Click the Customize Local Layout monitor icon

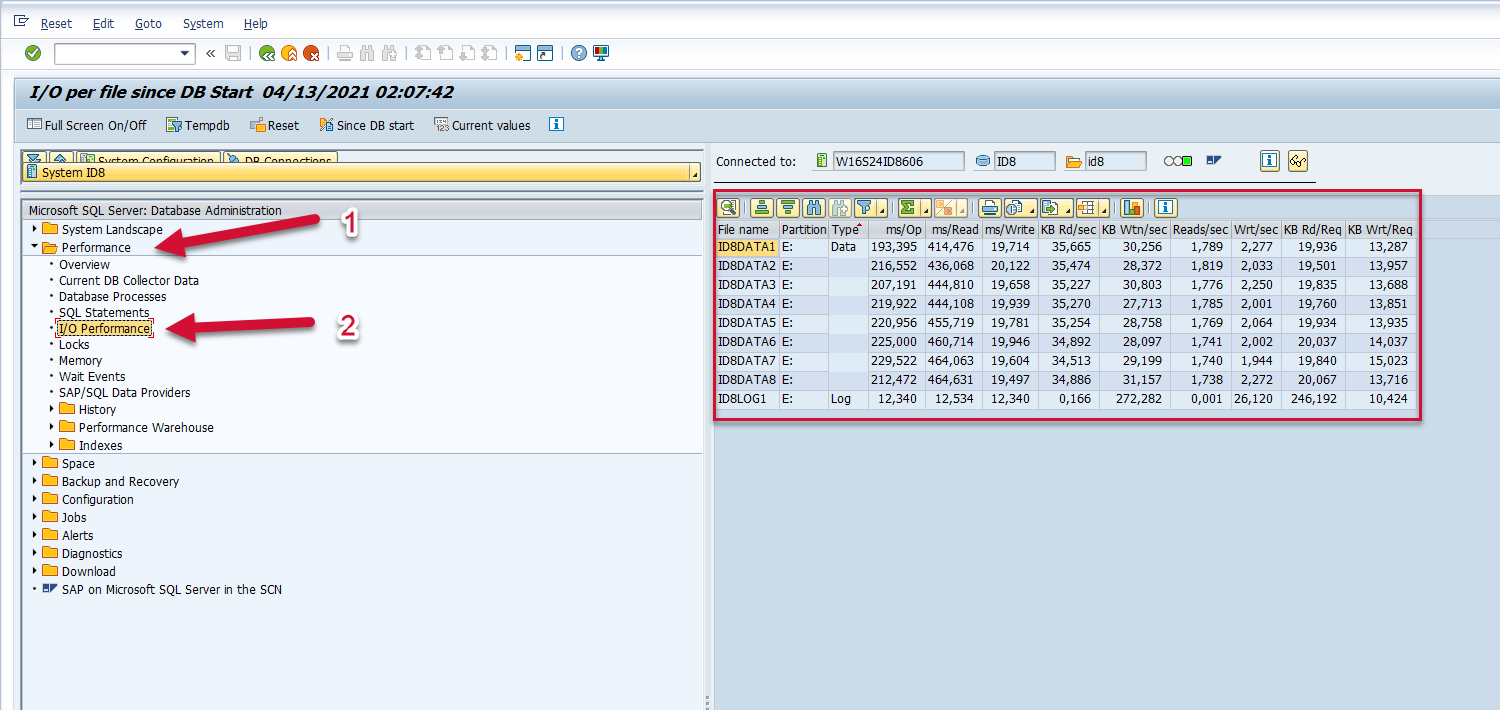tap(601, 53)
